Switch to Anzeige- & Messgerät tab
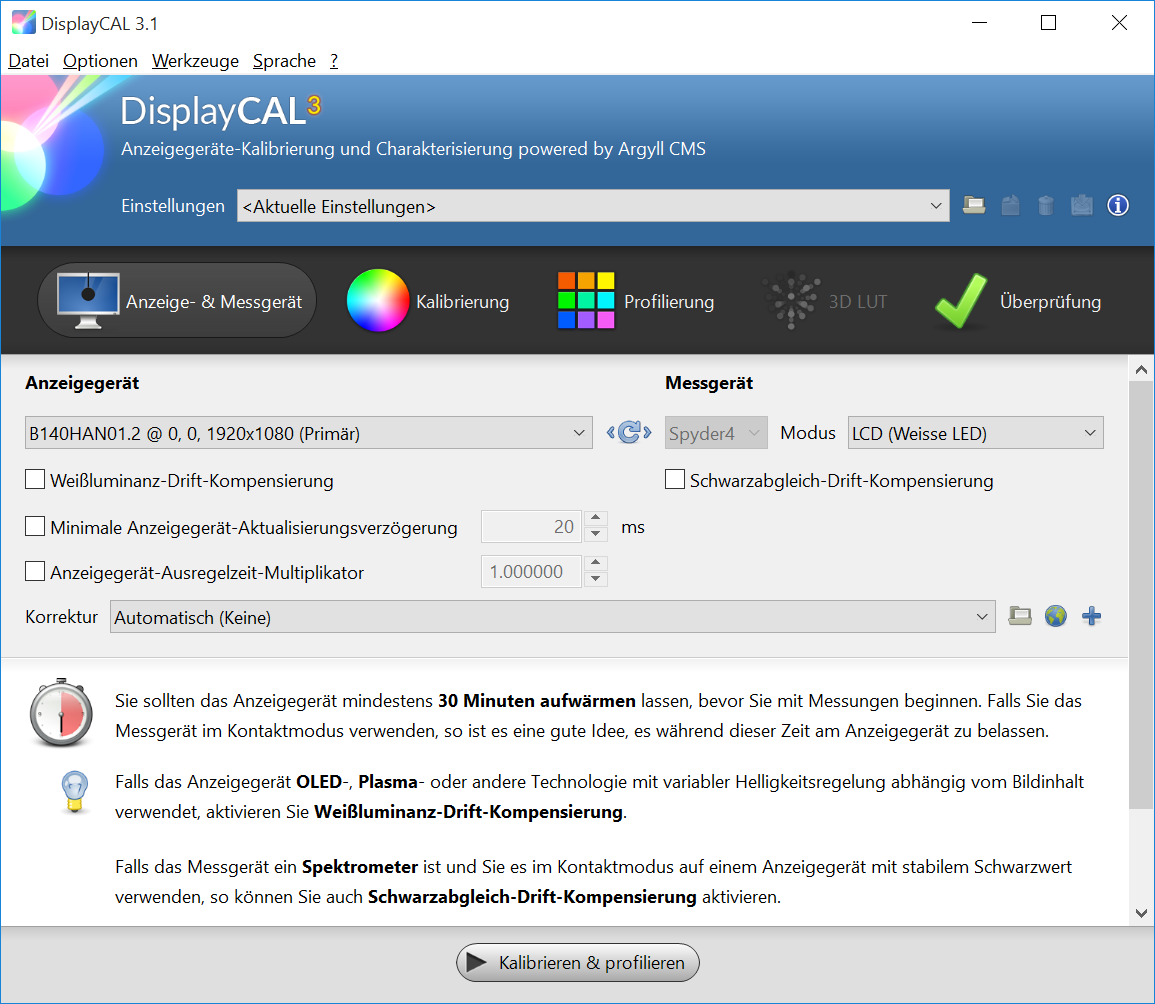This screenshot has width=1155, height=1004. 177,301
